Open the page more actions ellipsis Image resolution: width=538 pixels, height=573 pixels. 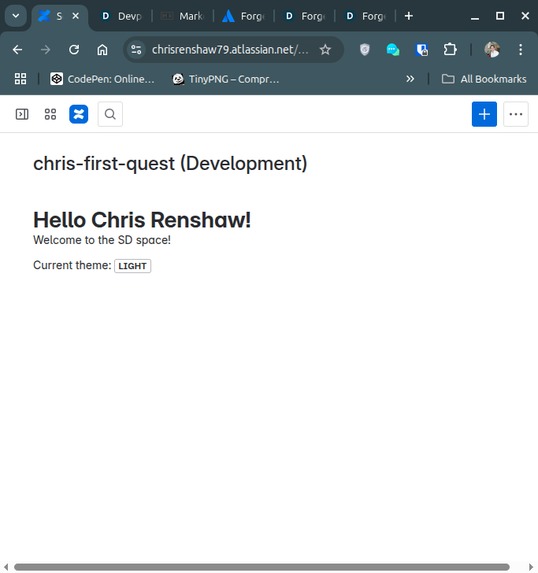(x=516, y=114)
